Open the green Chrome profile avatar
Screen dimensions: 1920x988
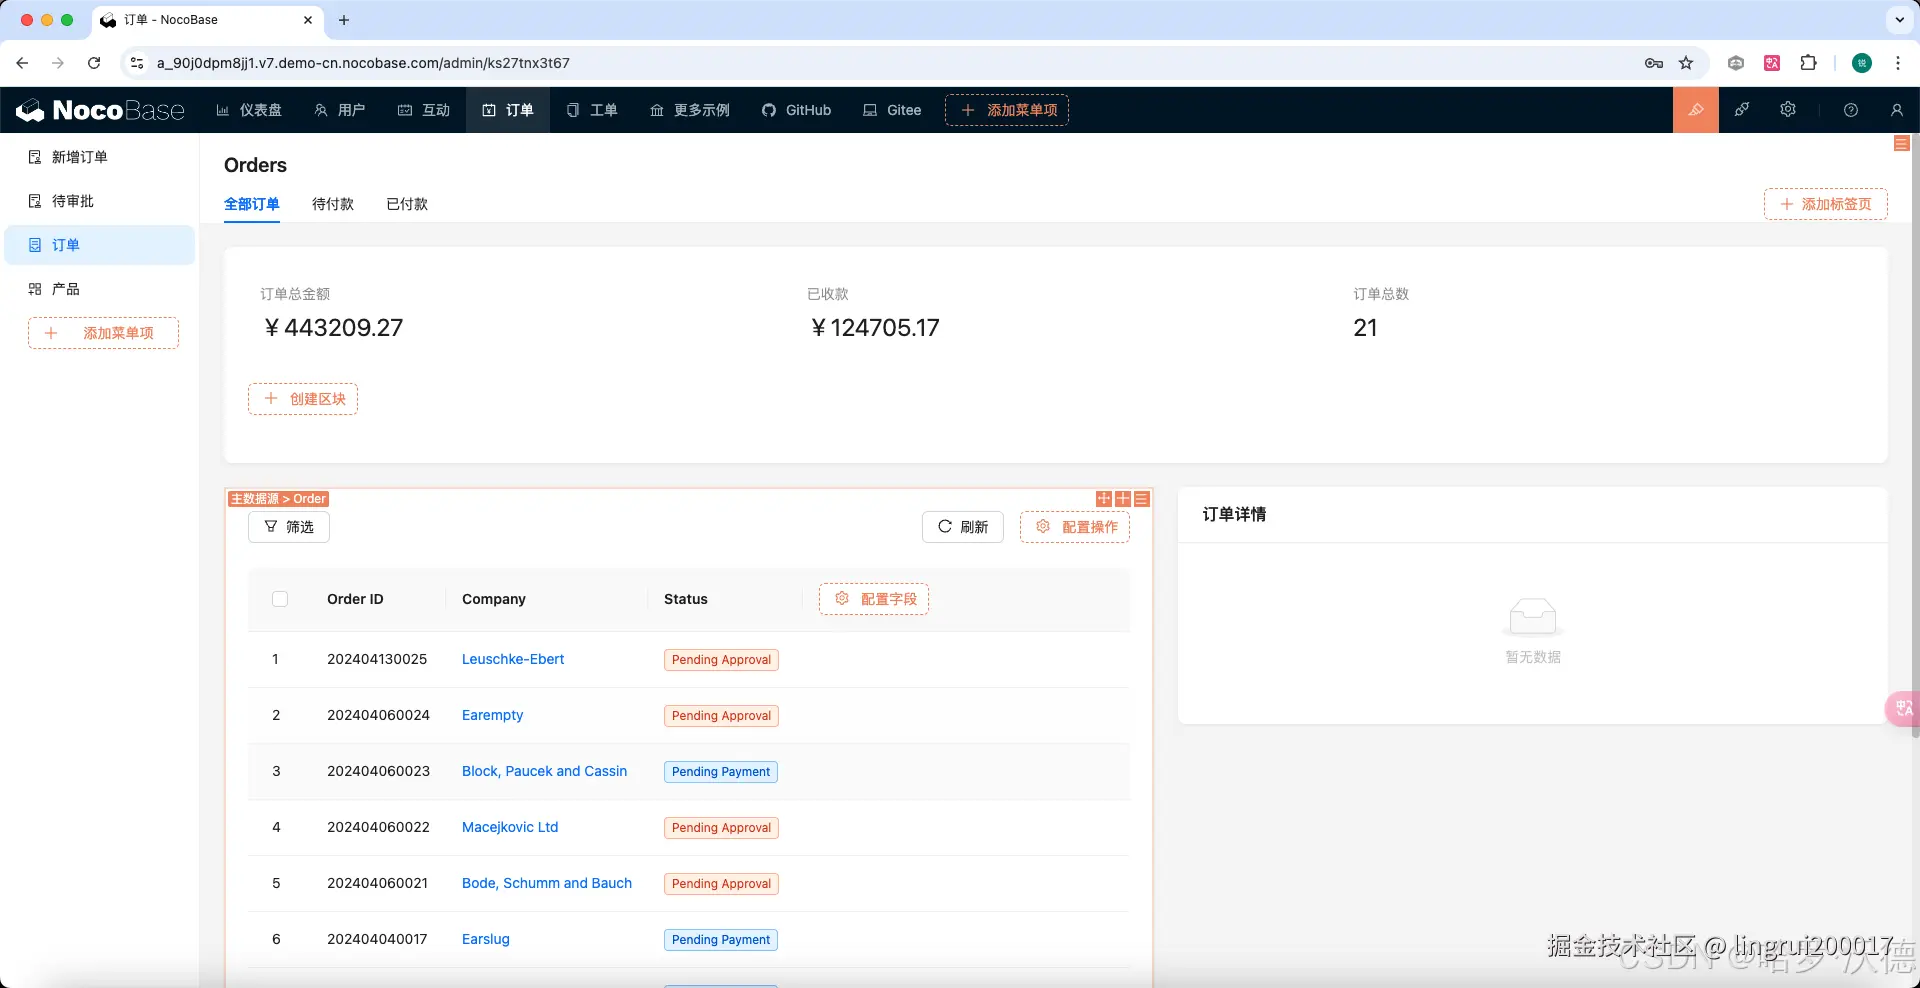click(x=1862, y=63)
